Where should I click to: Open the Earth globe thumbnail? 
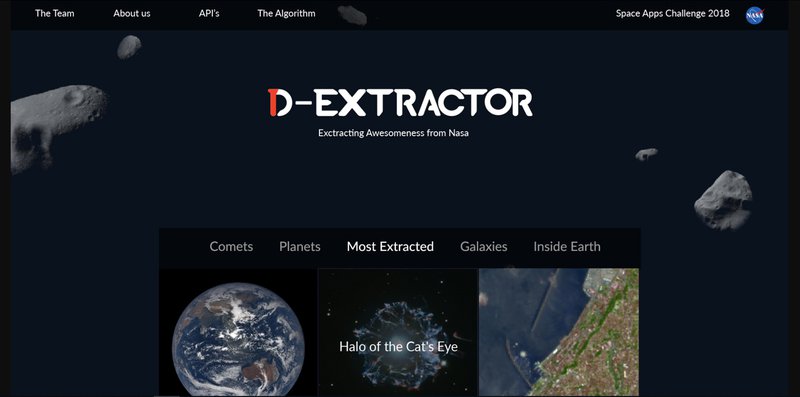click(238, 333)
